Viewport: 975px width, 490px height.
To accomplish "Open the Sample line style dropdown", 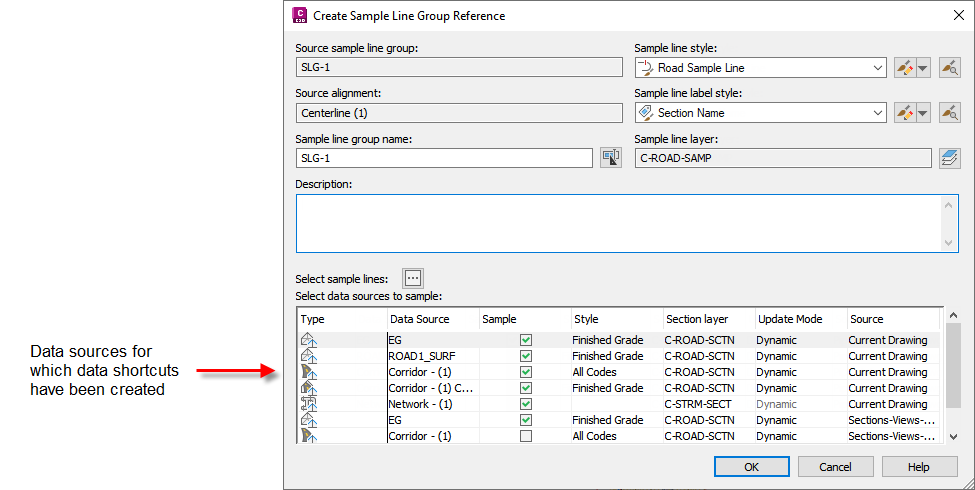I will (877, 68).
